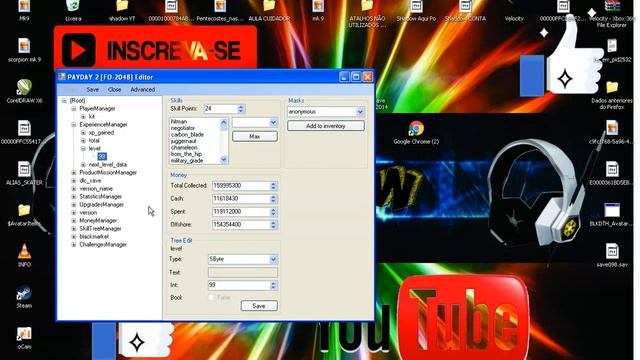Expand the ProductMissionManager node
640x360 pixels.
[74, 173]
